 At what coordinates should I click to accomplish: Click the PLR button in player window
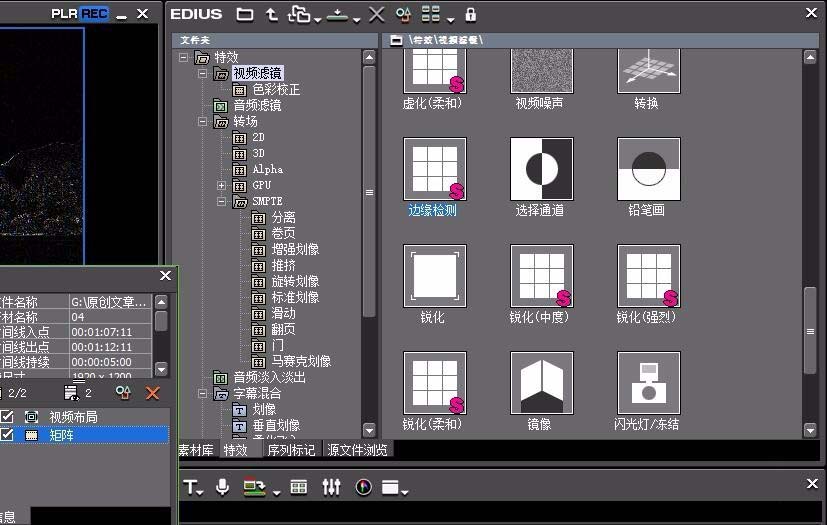click(64, 14)
